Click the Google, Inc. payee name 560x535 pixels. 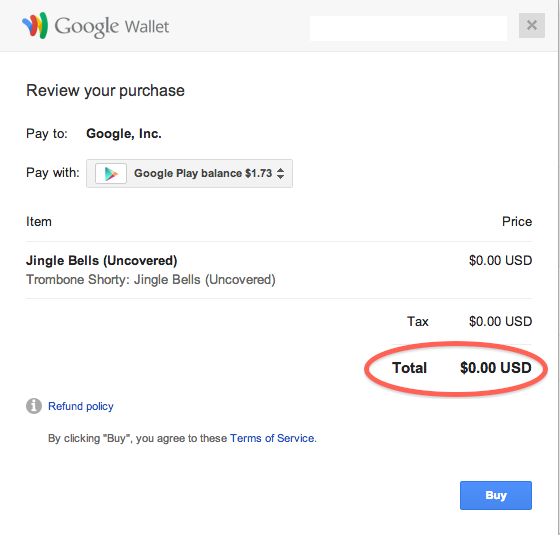coord(124,134)
